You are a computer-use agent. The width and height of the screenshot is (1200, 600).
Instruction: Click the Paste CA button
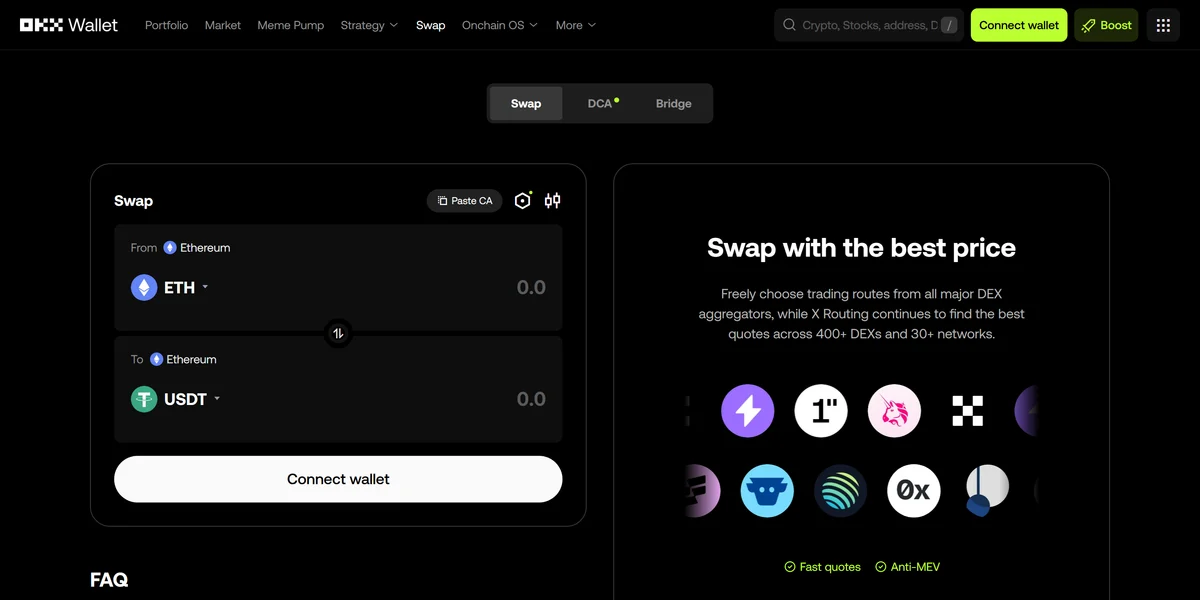(465, 201)
